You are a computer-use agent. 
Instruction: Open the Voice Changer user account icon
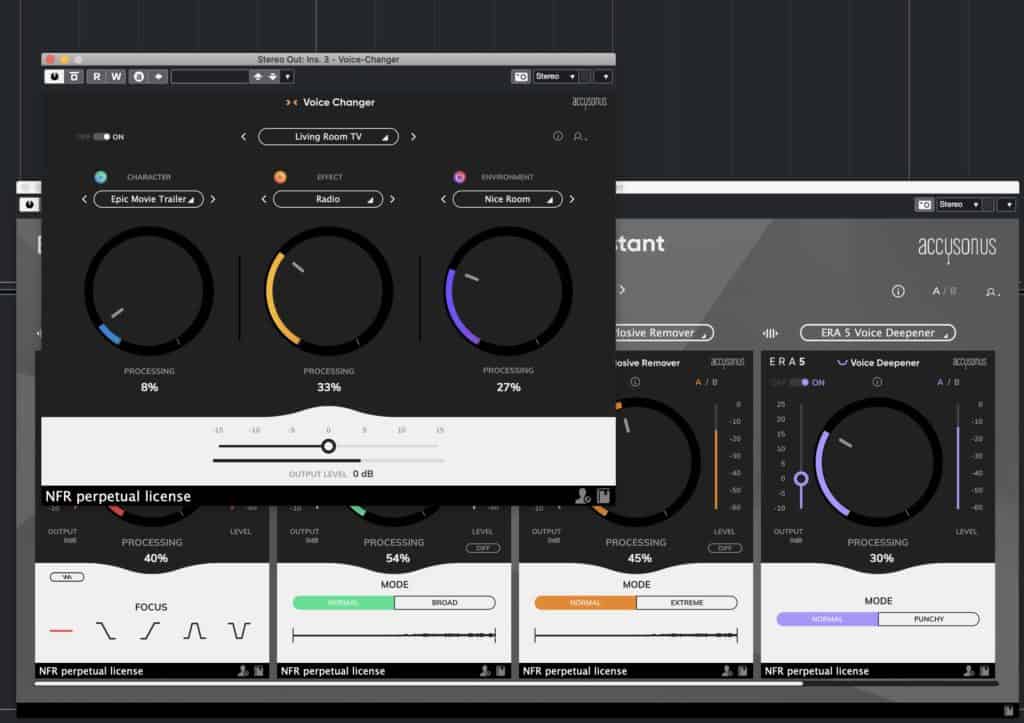pyautogui.click(x=579, y=136)
